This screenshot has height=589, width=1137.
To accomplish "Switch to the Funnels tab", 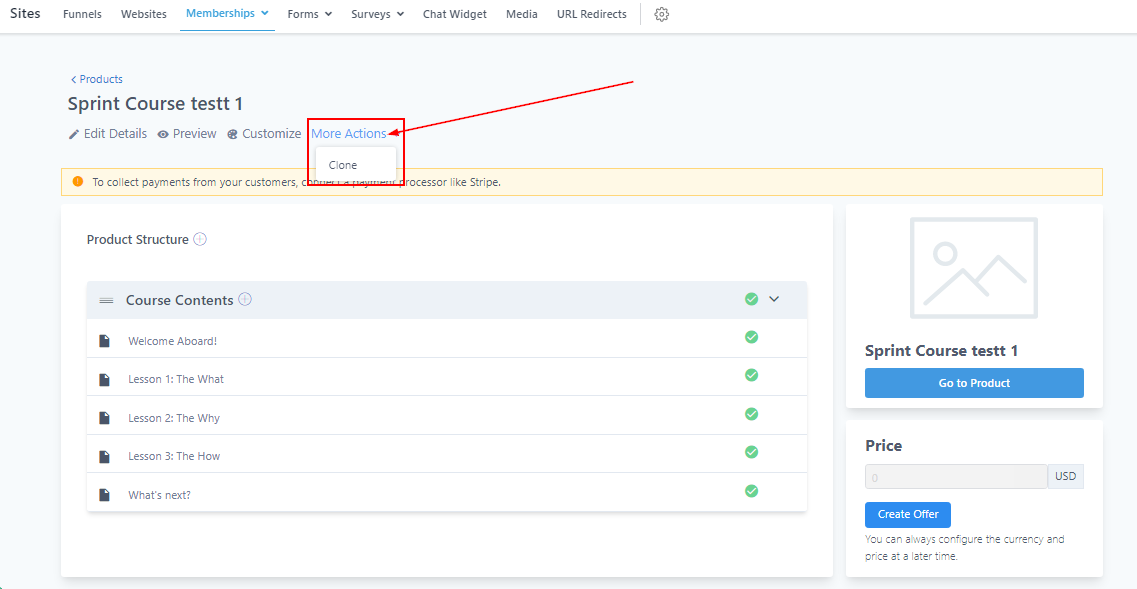I will 82,14.
